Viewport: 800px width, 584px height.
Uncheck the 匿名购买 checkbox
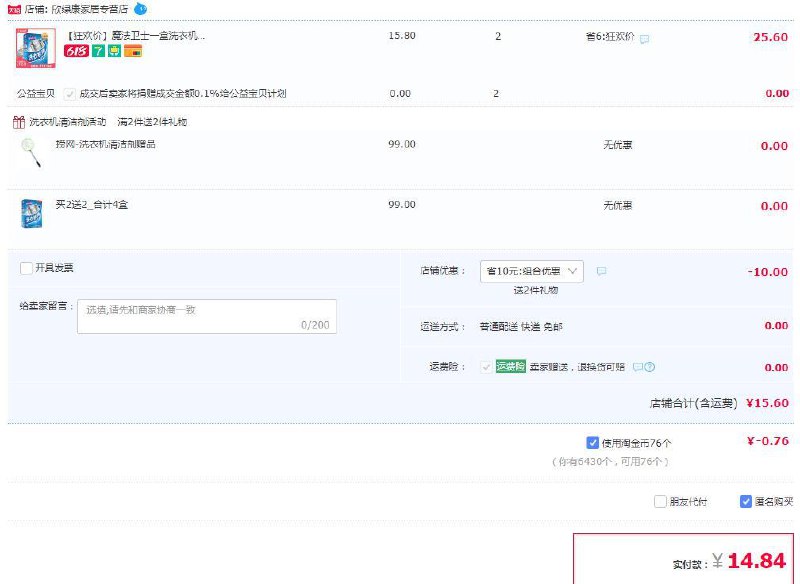pyautogui.click(x=746, y=502)
